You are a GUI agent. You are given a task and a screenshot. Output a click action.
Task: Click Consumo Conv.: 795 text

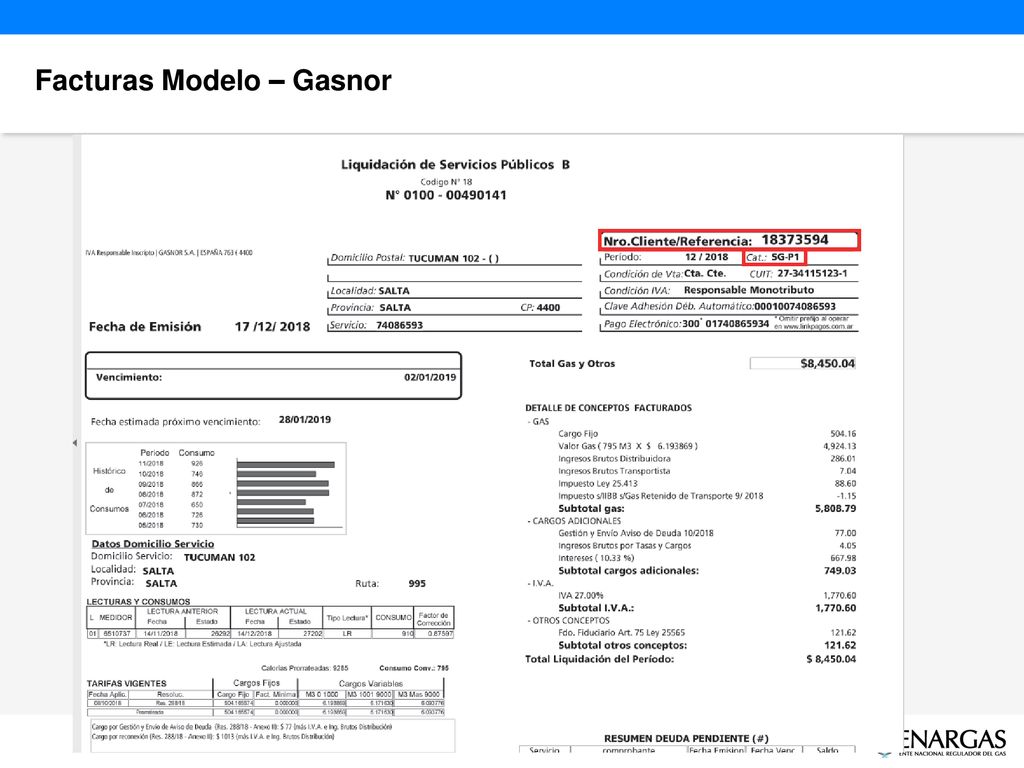pos(414,668)
